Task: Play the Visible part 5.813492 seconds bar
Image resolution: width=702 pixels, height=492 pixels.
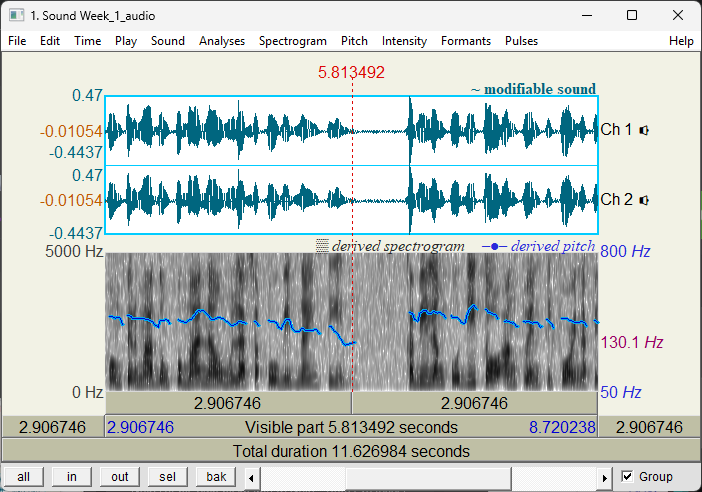Action: click(x=351, y=427)
